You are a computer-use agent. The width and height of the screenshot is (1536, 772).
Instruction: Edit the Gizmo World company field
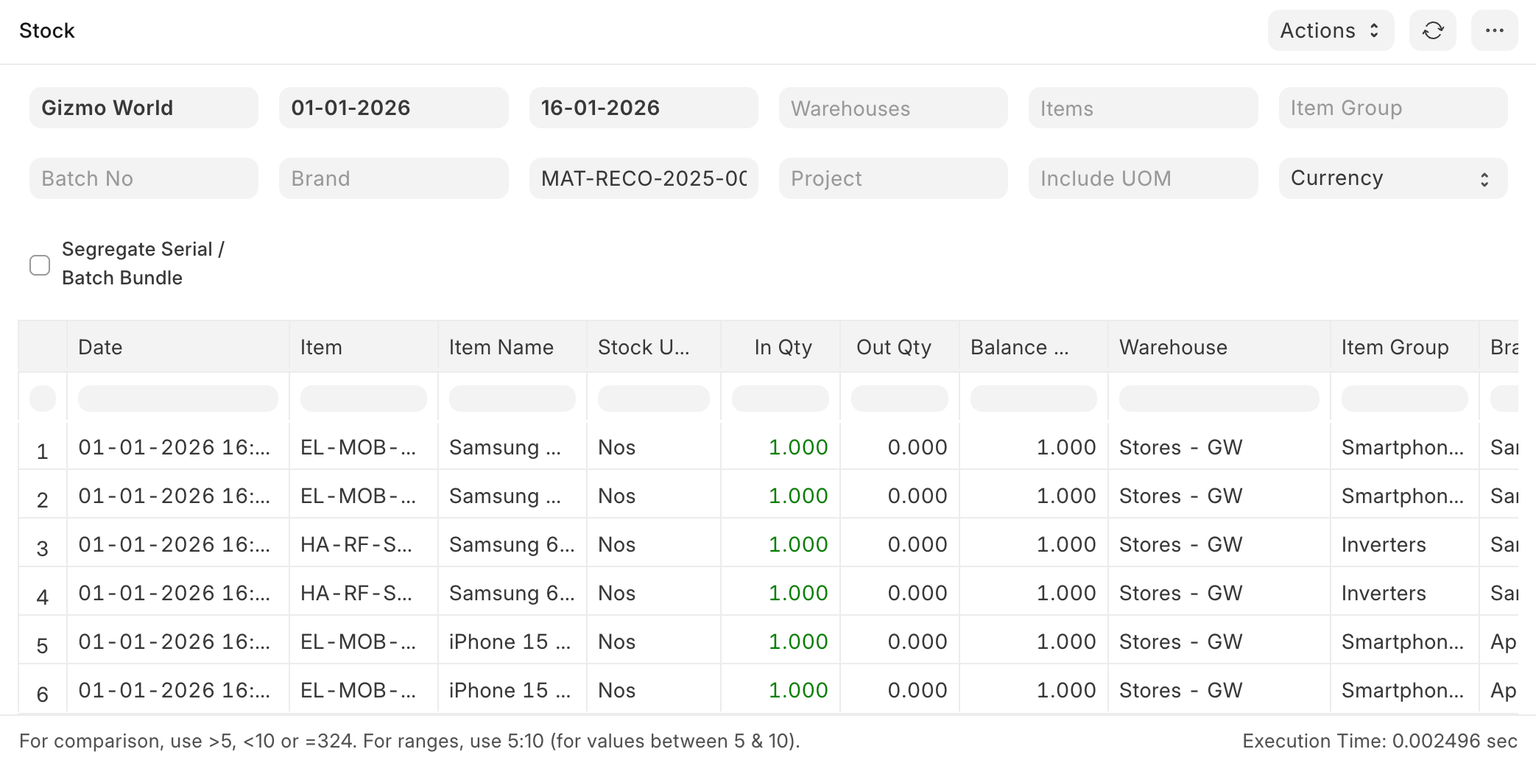[x=143, y=108]
